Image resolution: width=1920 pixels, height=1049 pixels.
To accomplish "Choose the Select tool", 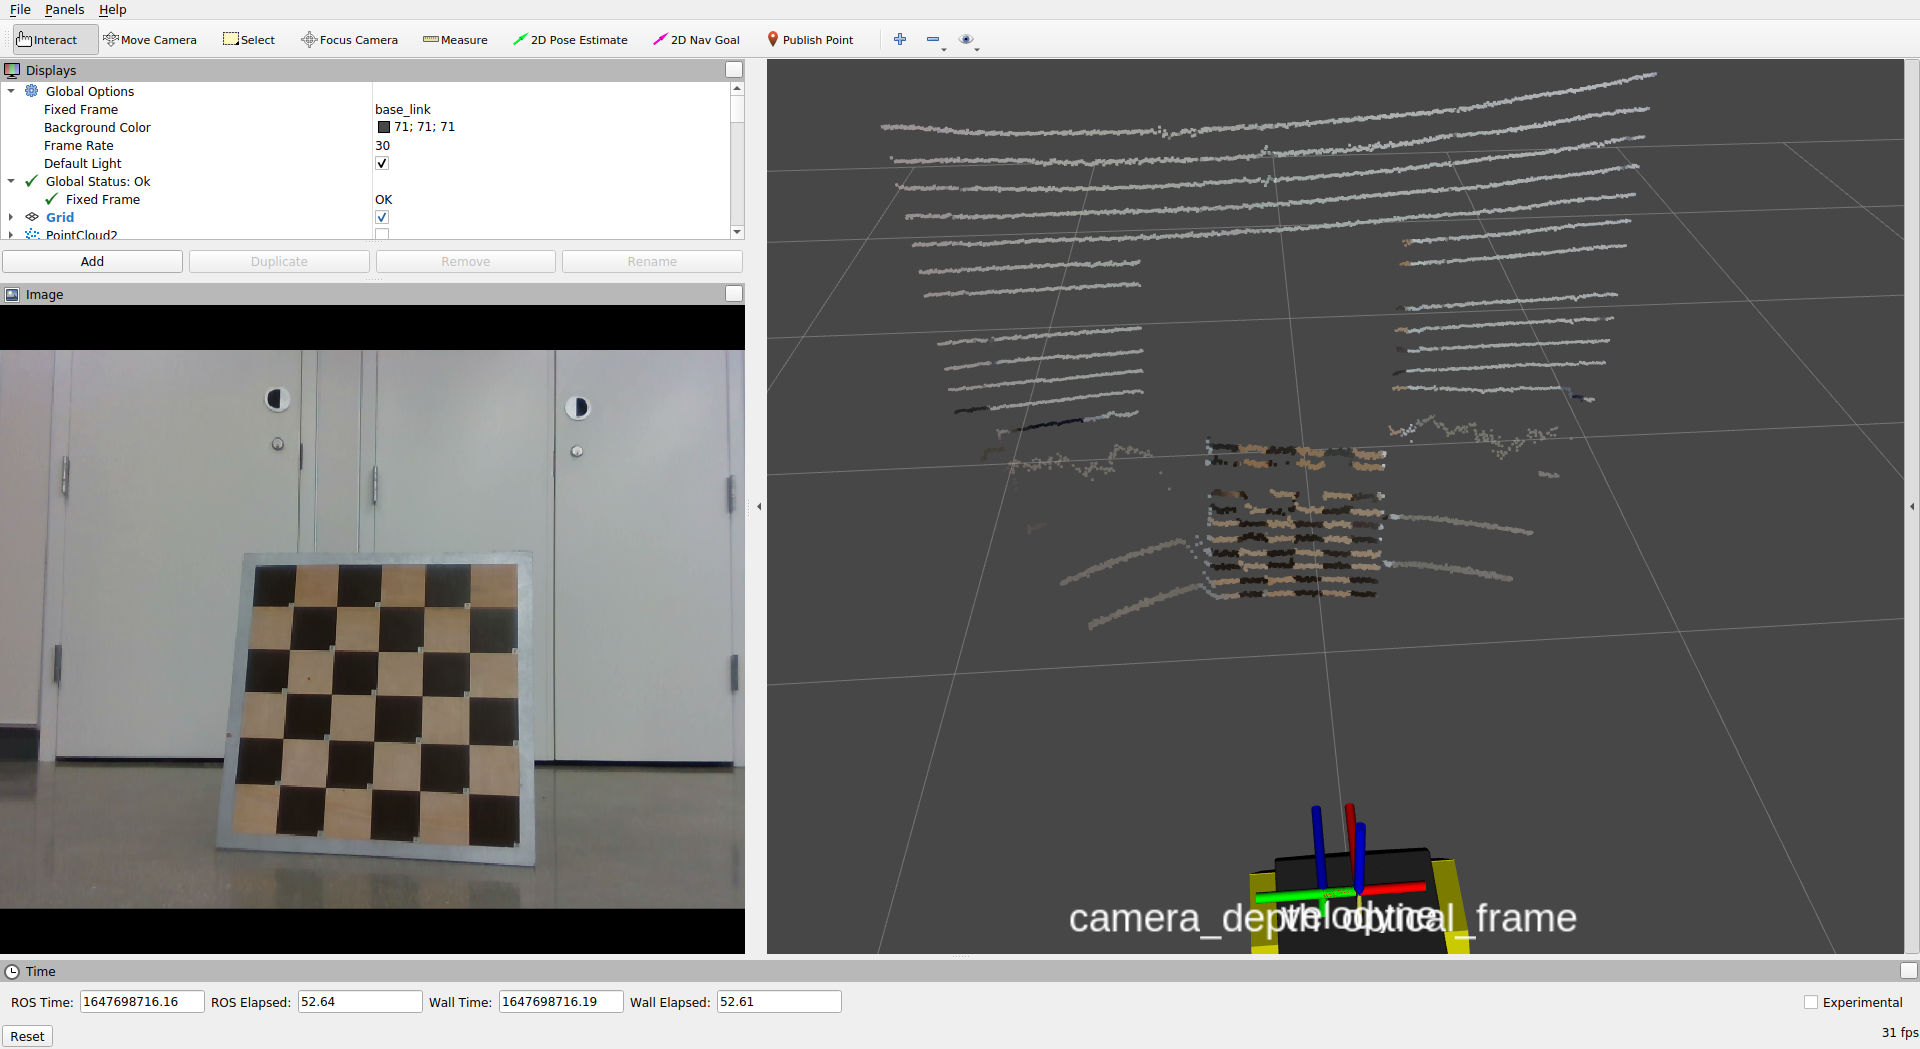I will [x=249, y=40].
